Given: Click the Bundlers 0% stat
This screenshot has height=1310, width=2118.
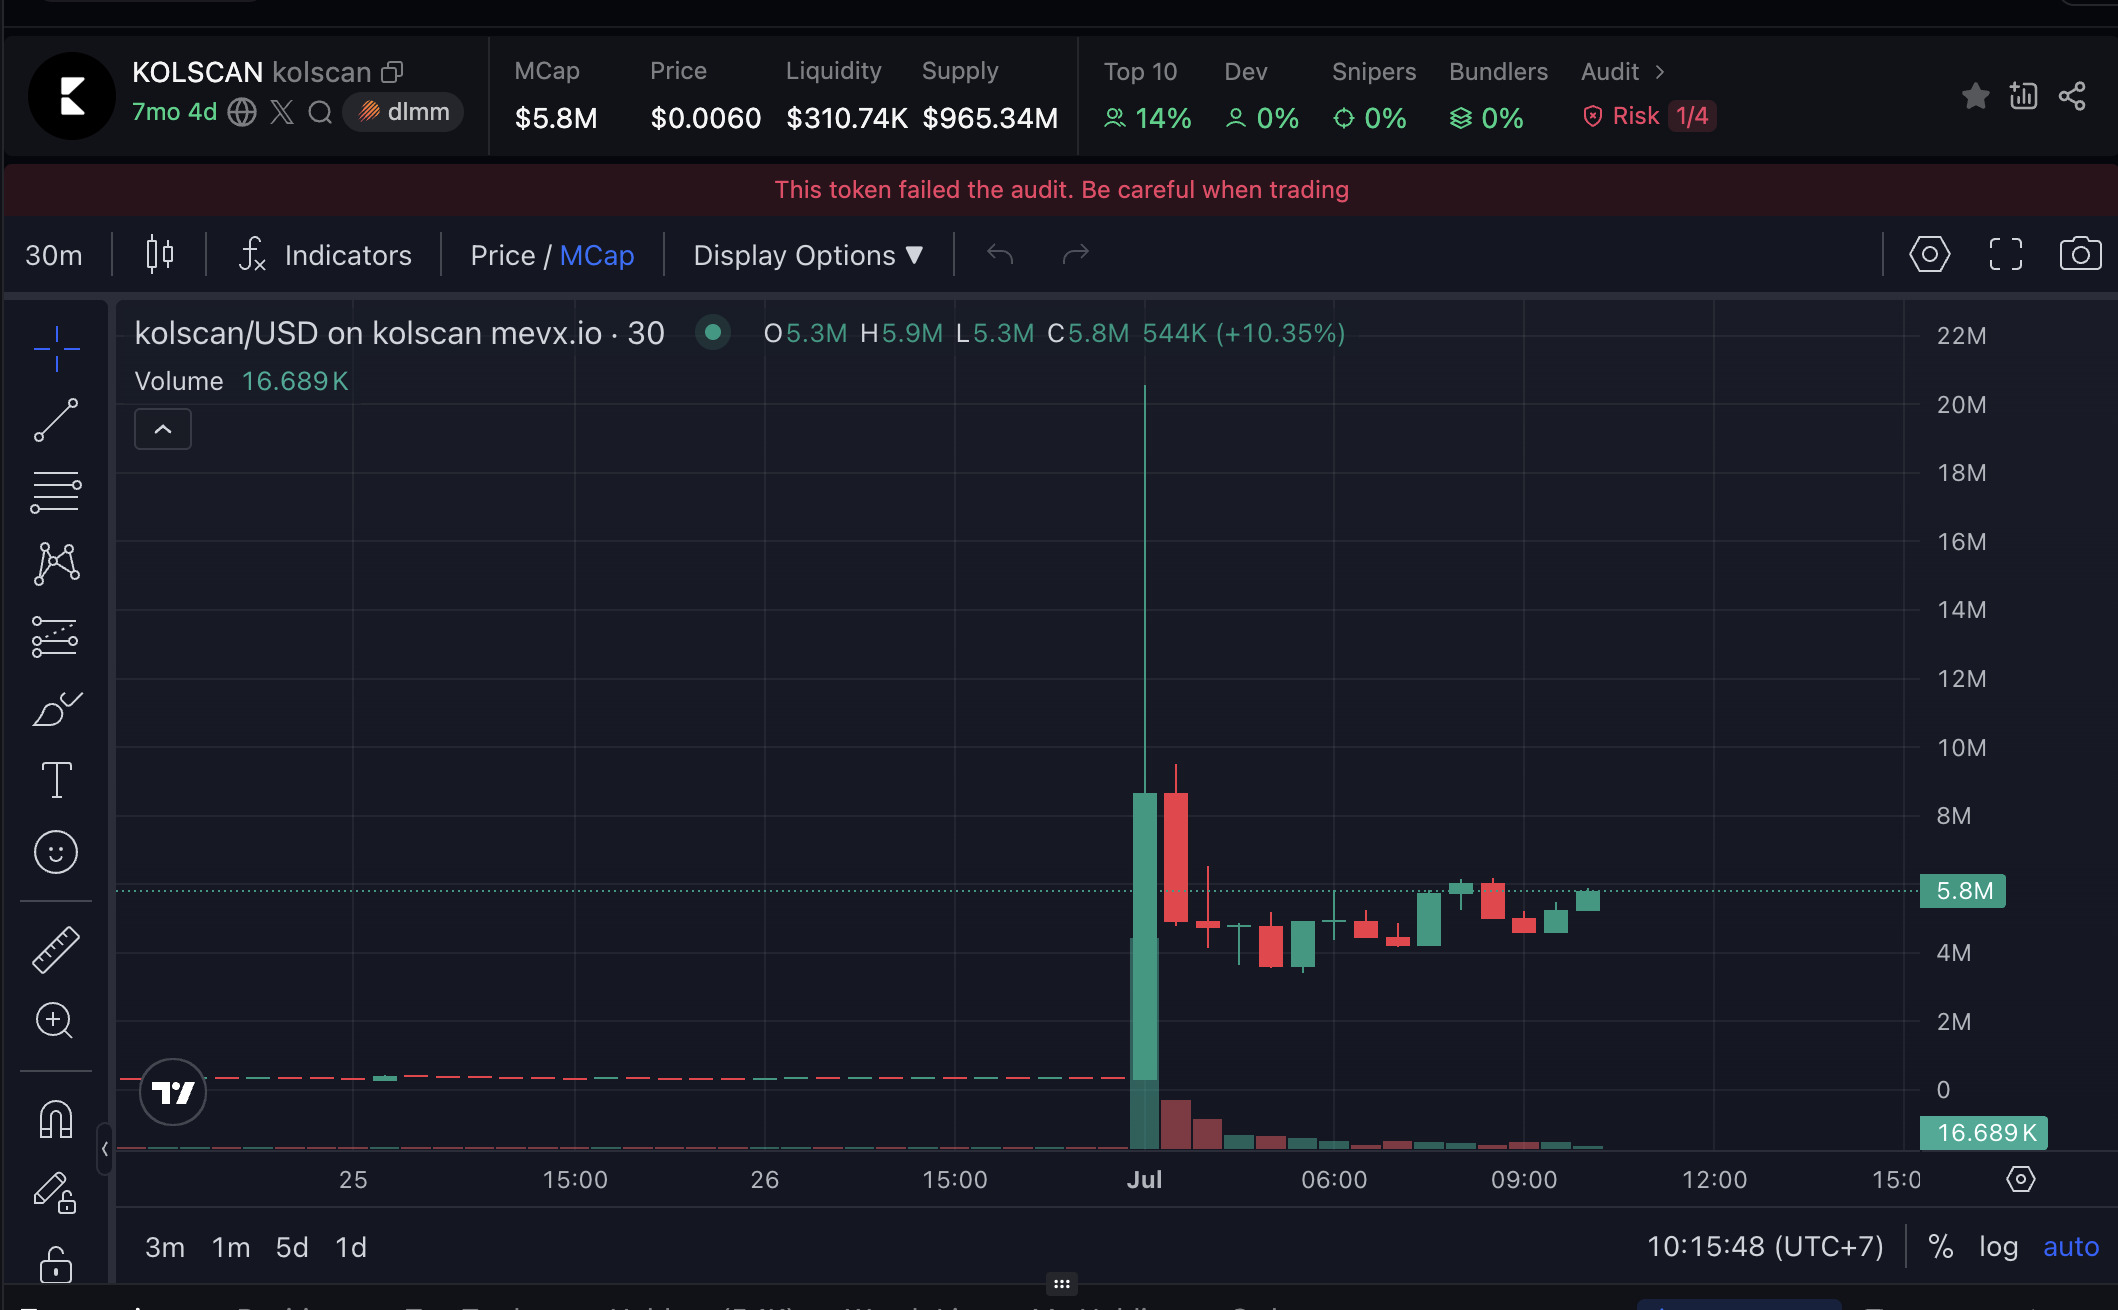Looking at the screenshot, I should [x=1498, y=96].
